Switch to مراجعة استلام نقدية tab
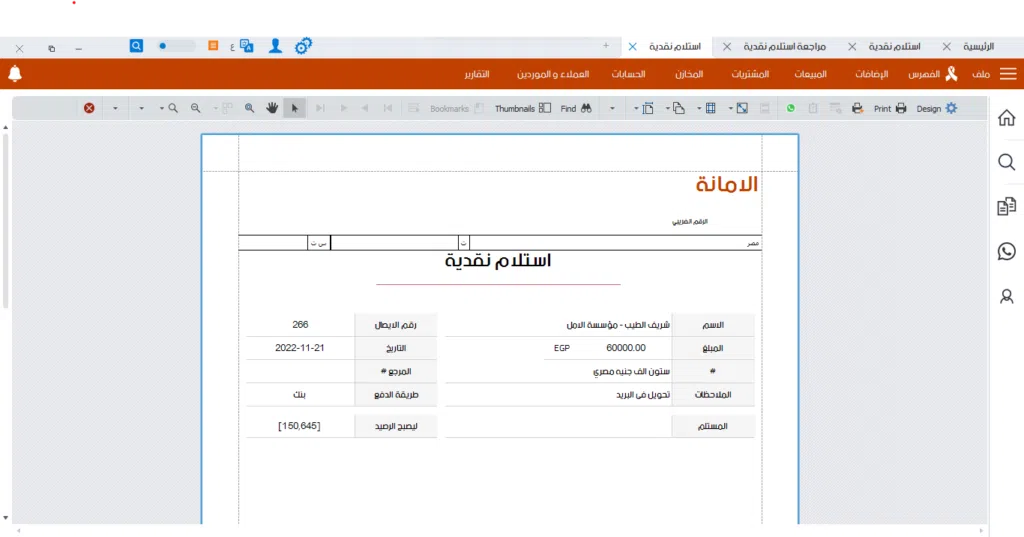1024x537 pixels. [x=784, y=46]
